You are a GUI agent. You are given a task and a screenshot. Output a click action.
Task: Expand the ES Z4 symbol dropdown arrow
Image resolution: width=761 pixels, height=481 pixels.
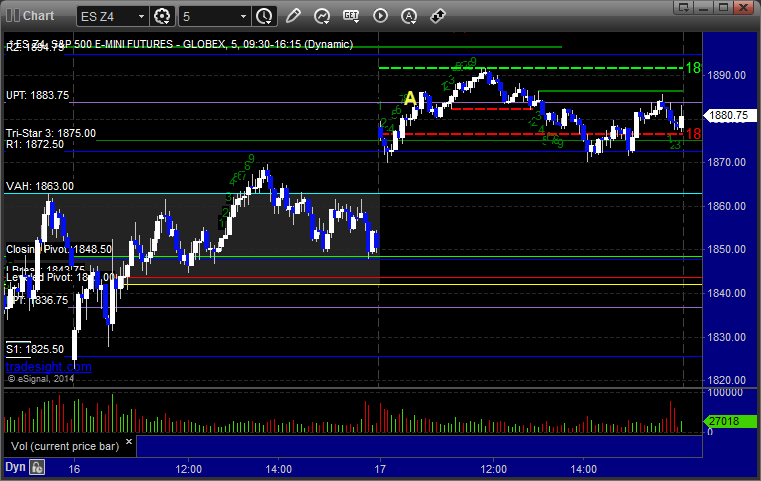click(x=141, y=17)
